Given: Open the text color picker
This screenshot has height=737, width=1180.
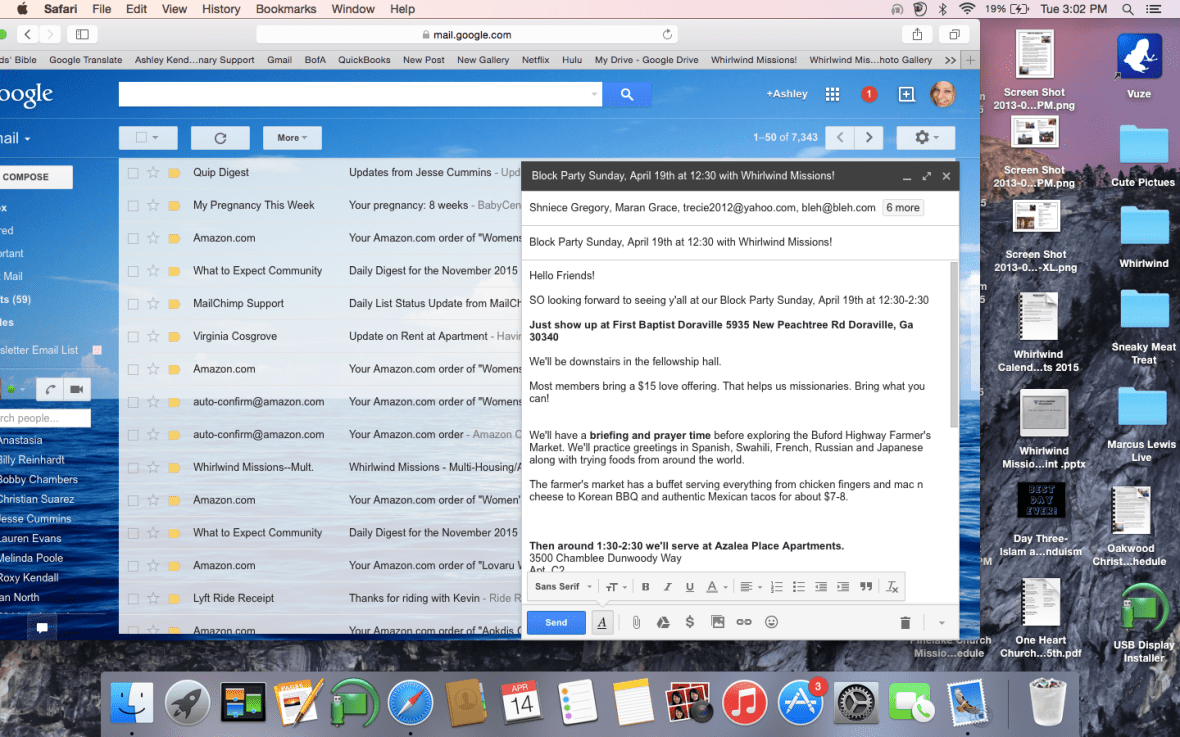Looking at the screenshot, I should pyautogui.click(x=712, y=587).
